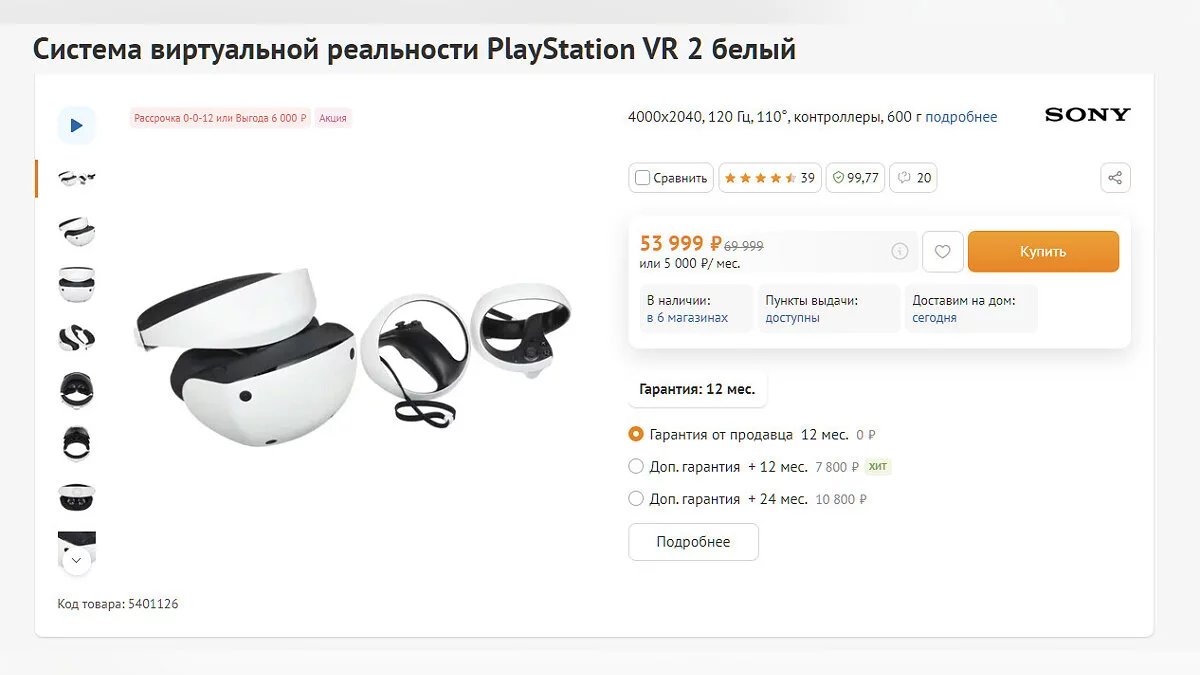1200x675 pixels.
Task: Add product to favorites with heart icon
Action: coord(942,252)
